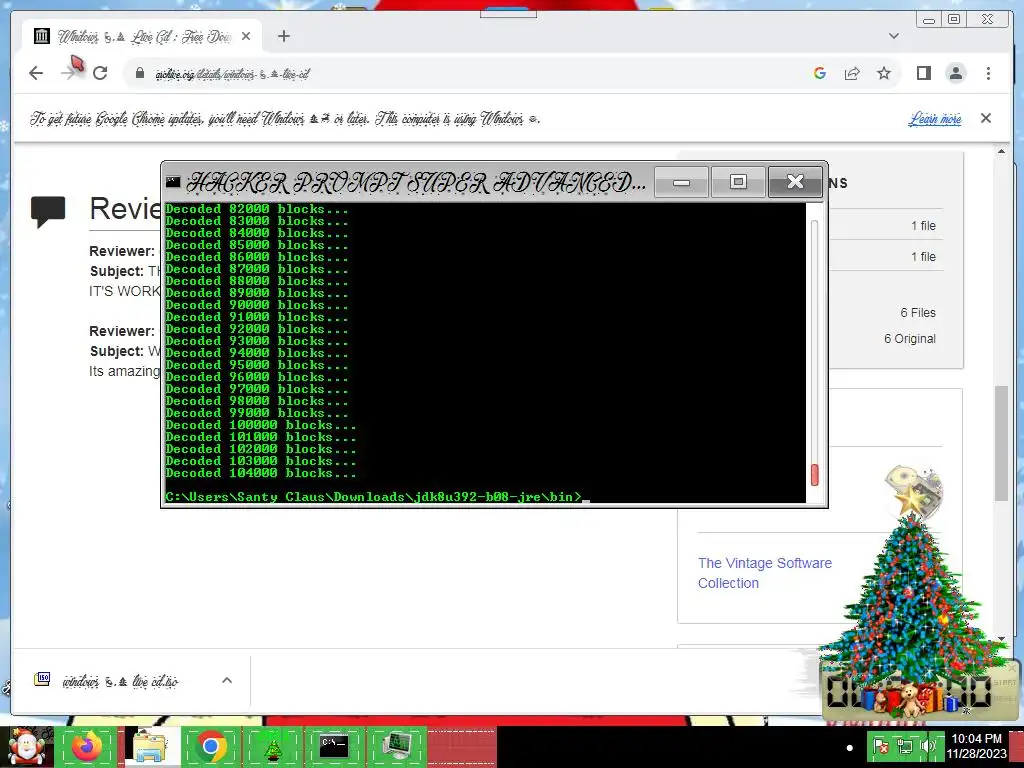Expand the tab search chevron
1024x768 pixels.
pos(893,36)
